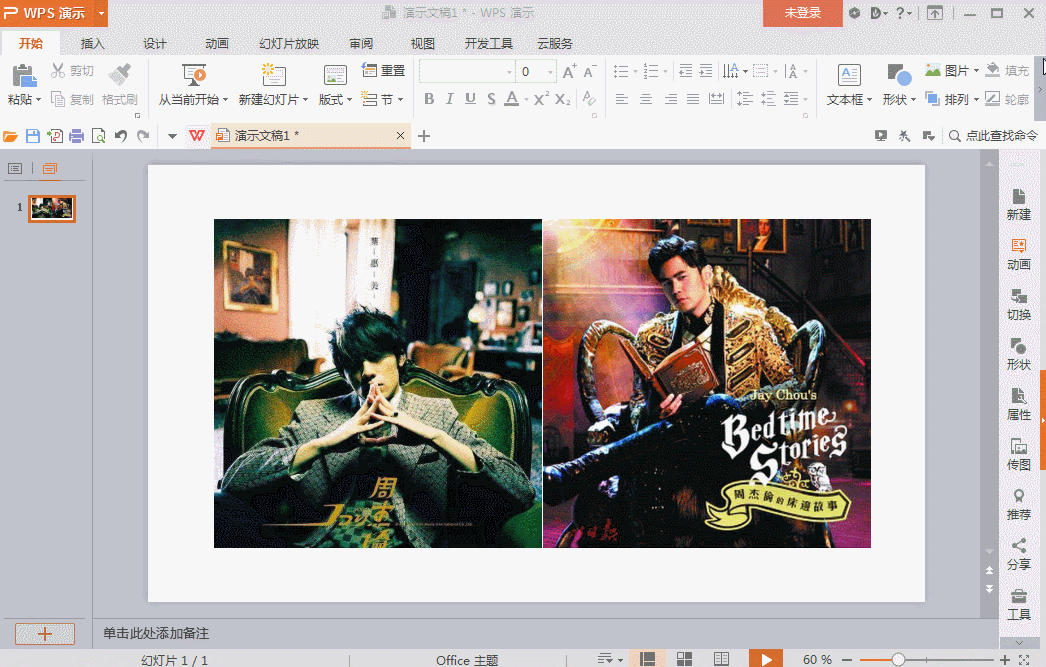Click the 未登录 login button
The width and height of the screenshot is (1046, 667).
click(803, 13)
